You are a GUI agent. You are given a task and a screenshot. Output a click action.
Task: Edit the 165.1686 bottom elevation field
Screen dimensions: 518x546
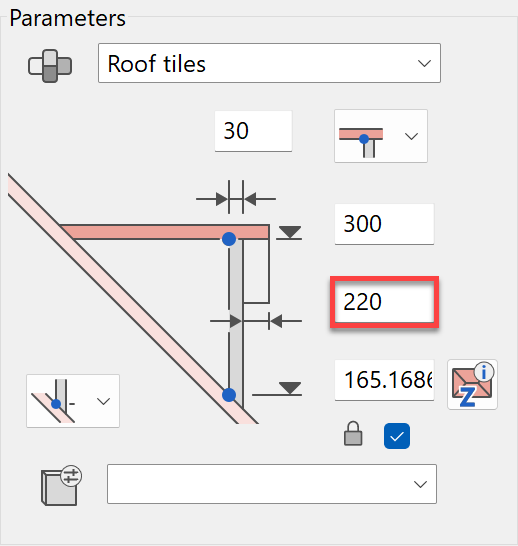[384, 380]
